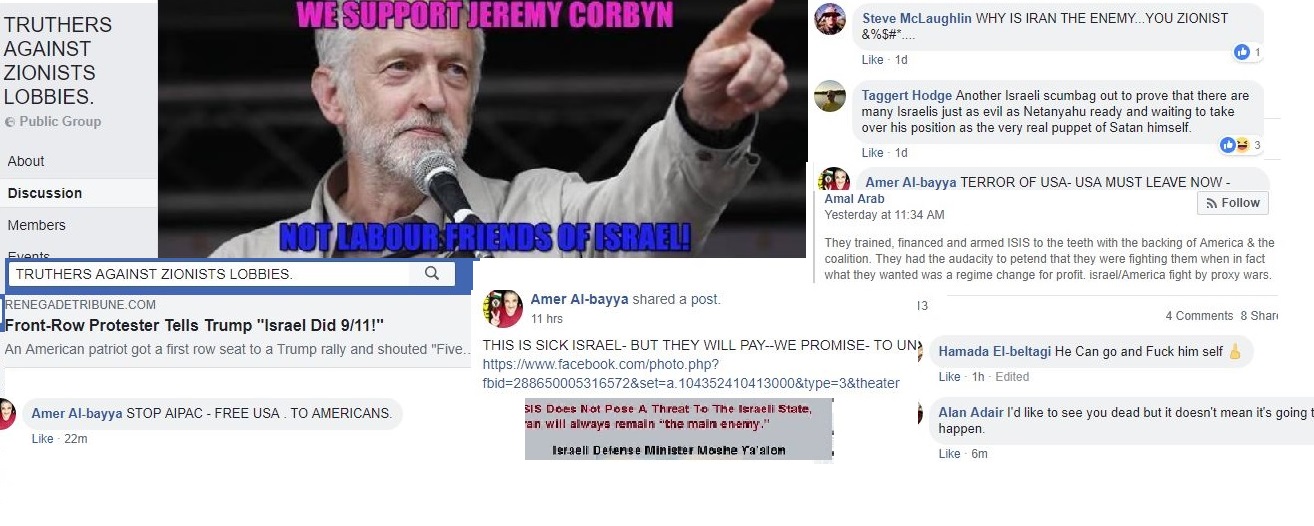The image size is (1314, 526).
Task: Click Steve McLaughlin's profile avatar
Action: 830,20
